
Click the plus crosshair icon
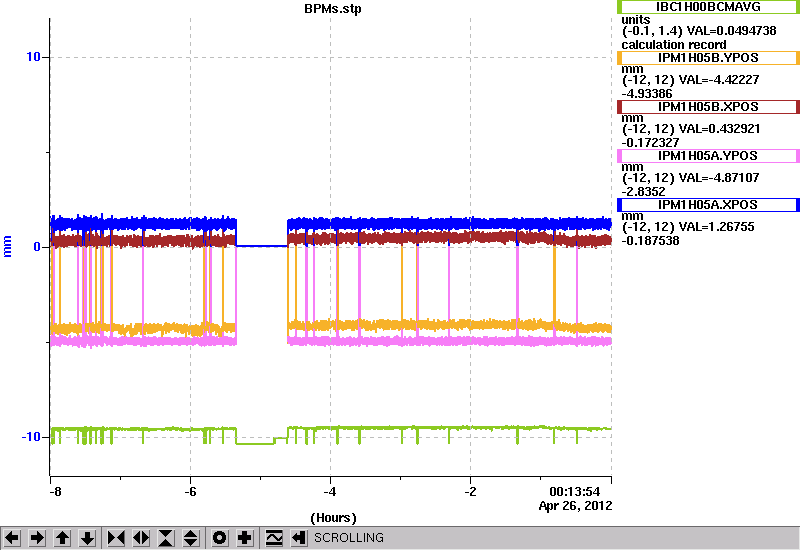point(245,538)
